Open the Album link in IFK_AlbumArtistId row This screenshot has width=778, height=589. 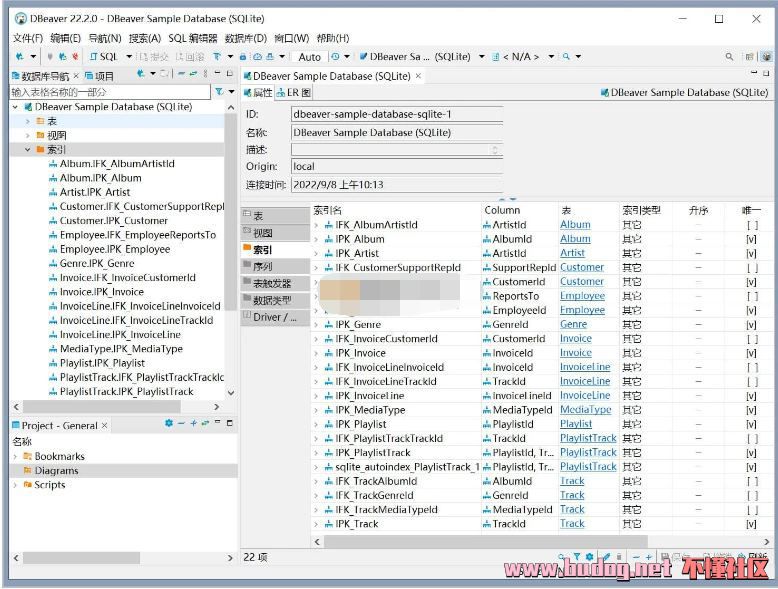point(575,225)
